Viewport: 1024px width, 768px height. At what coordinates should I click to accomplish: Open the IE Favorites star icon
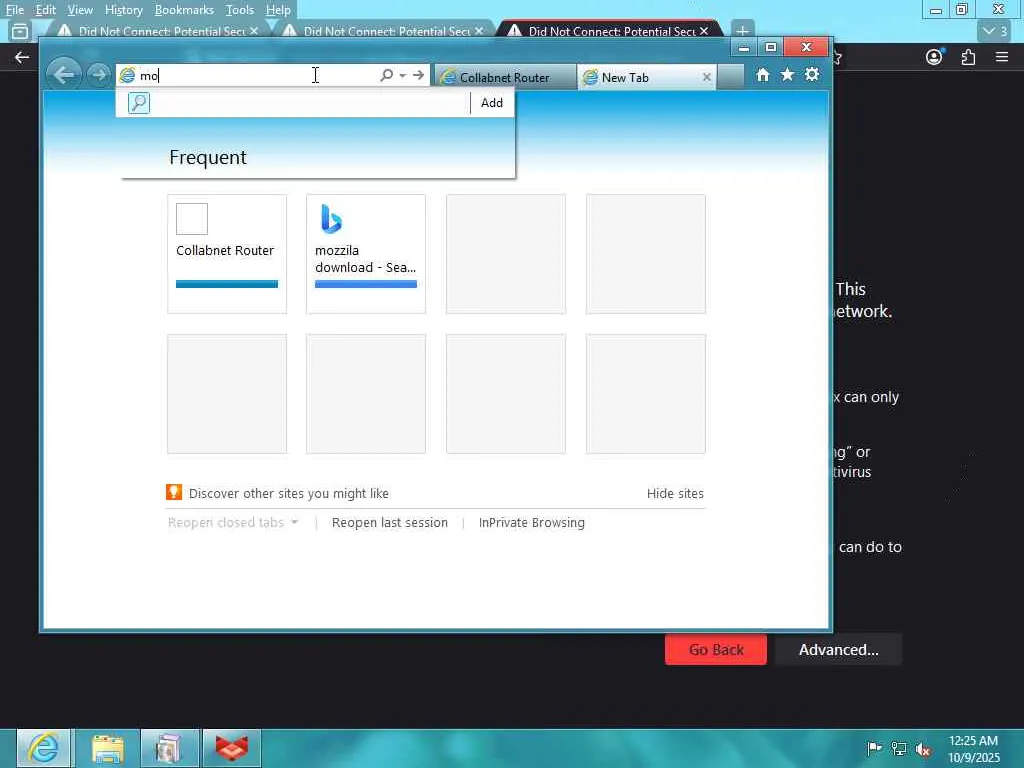(788, 75)
